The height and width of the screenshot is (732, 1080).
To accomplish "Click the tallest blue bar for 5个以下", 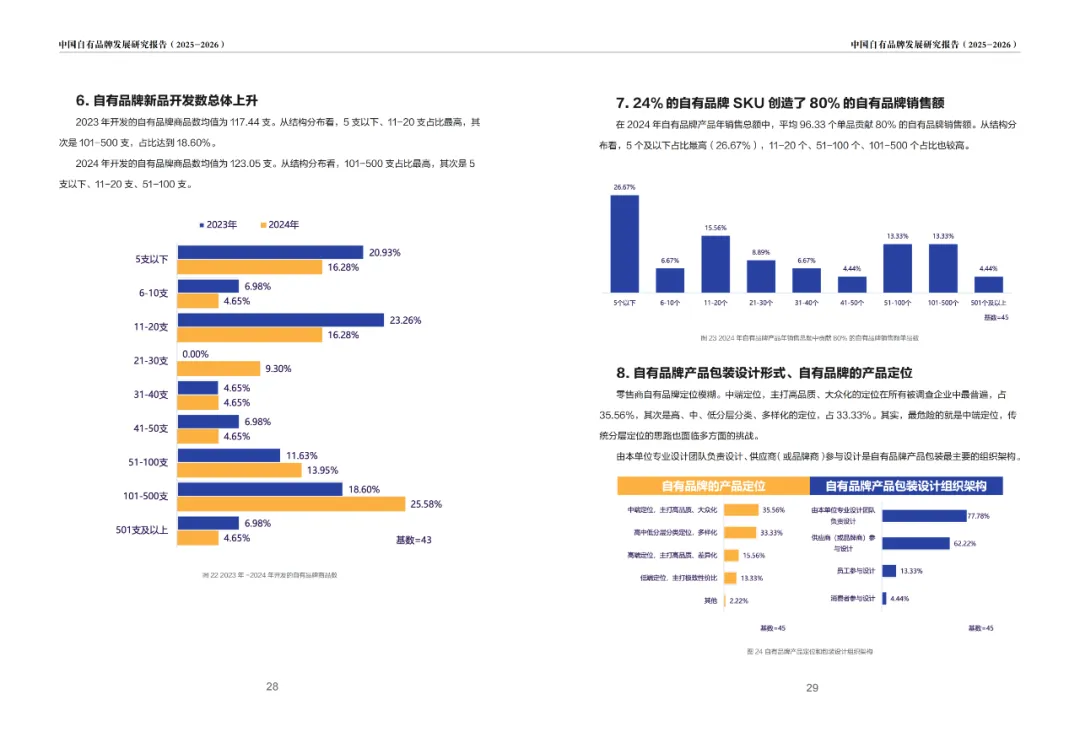I will [x=624, y=244].
